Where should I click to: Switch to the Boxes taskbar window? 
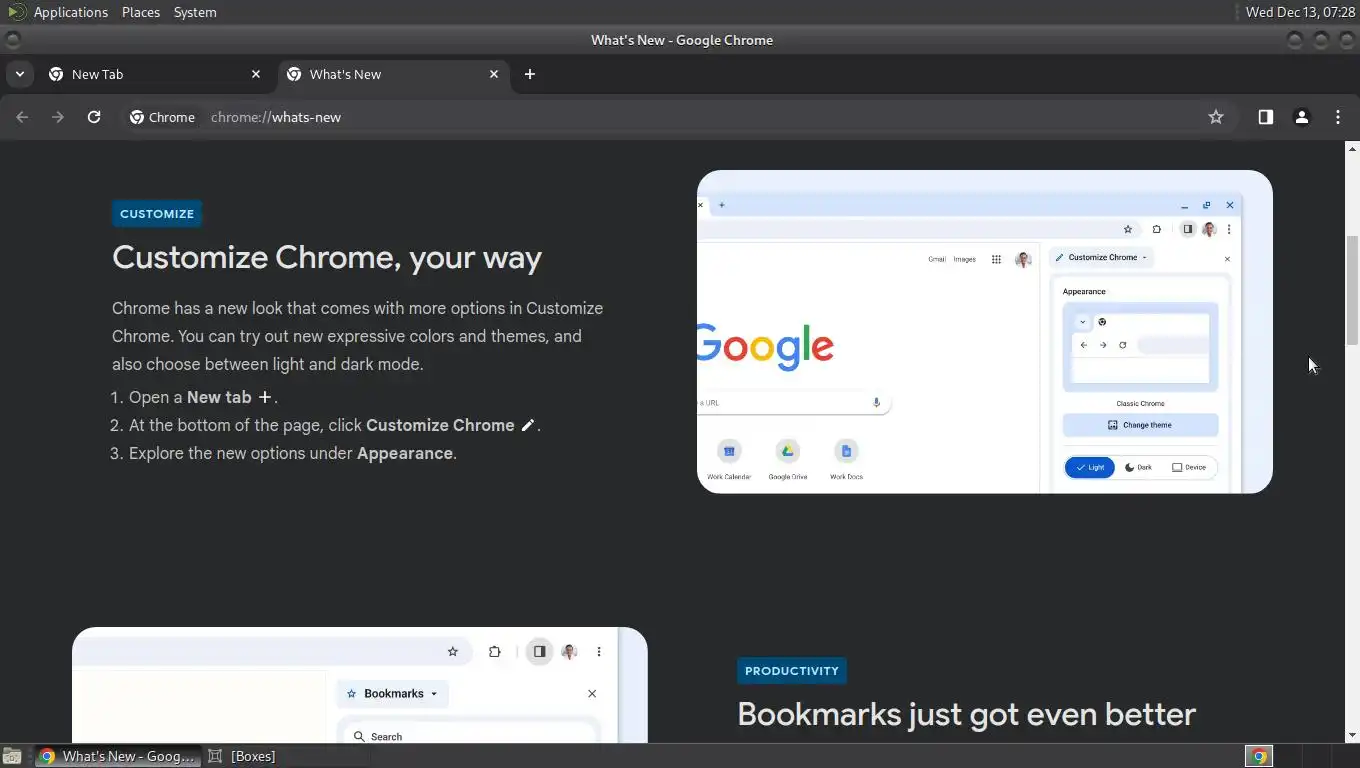coord(241,756)
